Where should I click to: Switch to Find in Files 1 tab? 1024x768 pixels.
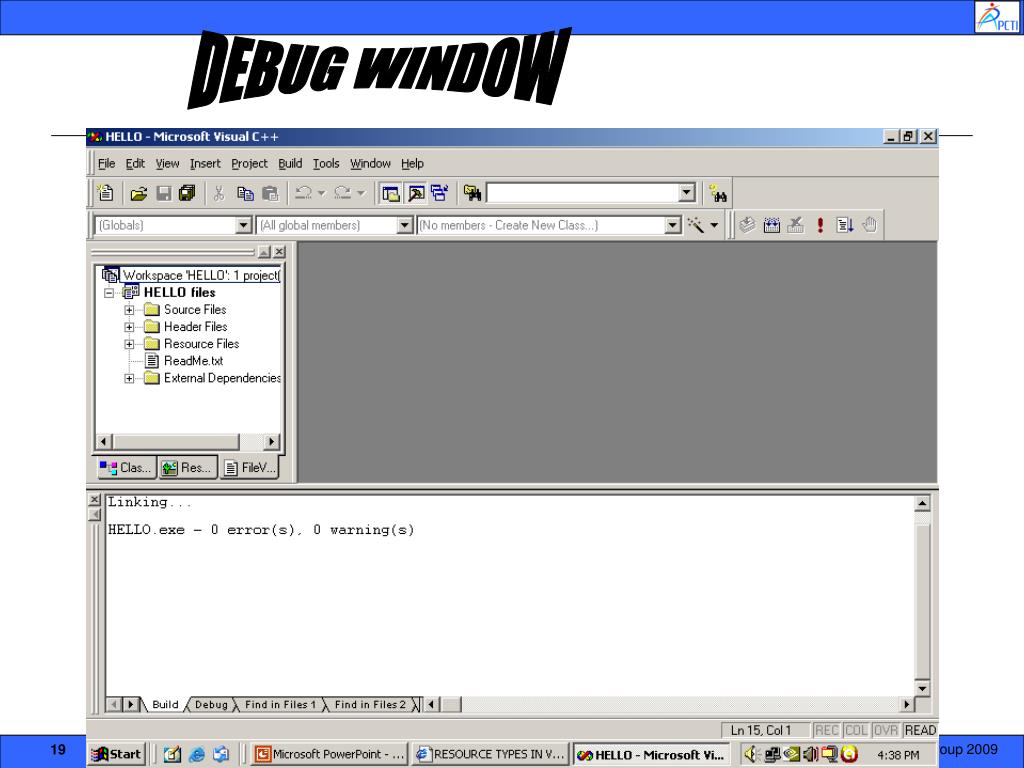click(280, 705)
